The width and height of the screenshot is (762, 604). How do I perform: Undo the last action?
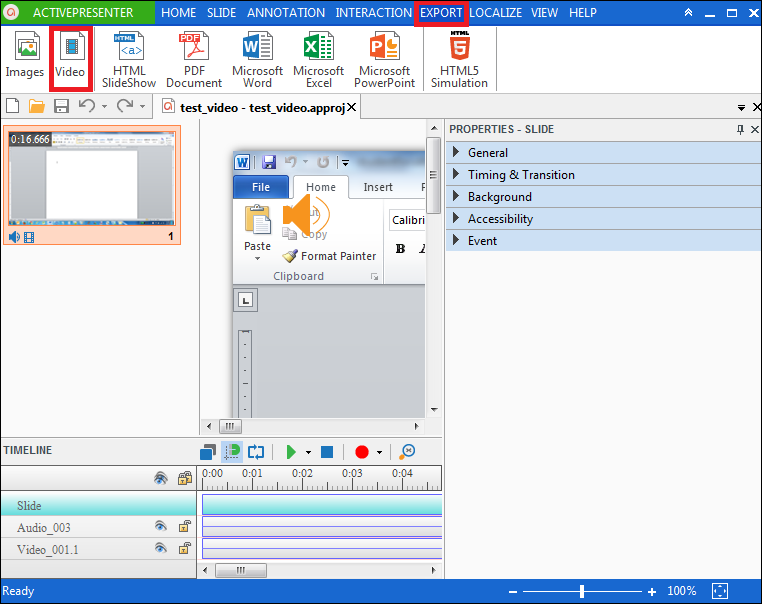click(x=87, y=105)
